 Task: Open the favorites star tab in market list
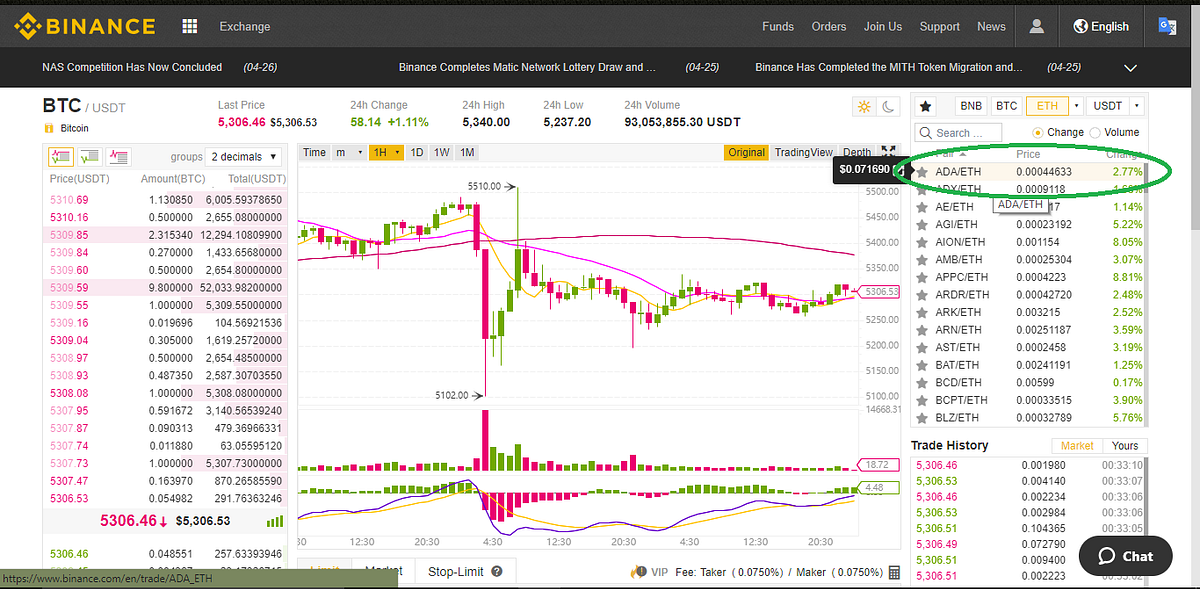point(927,106)
